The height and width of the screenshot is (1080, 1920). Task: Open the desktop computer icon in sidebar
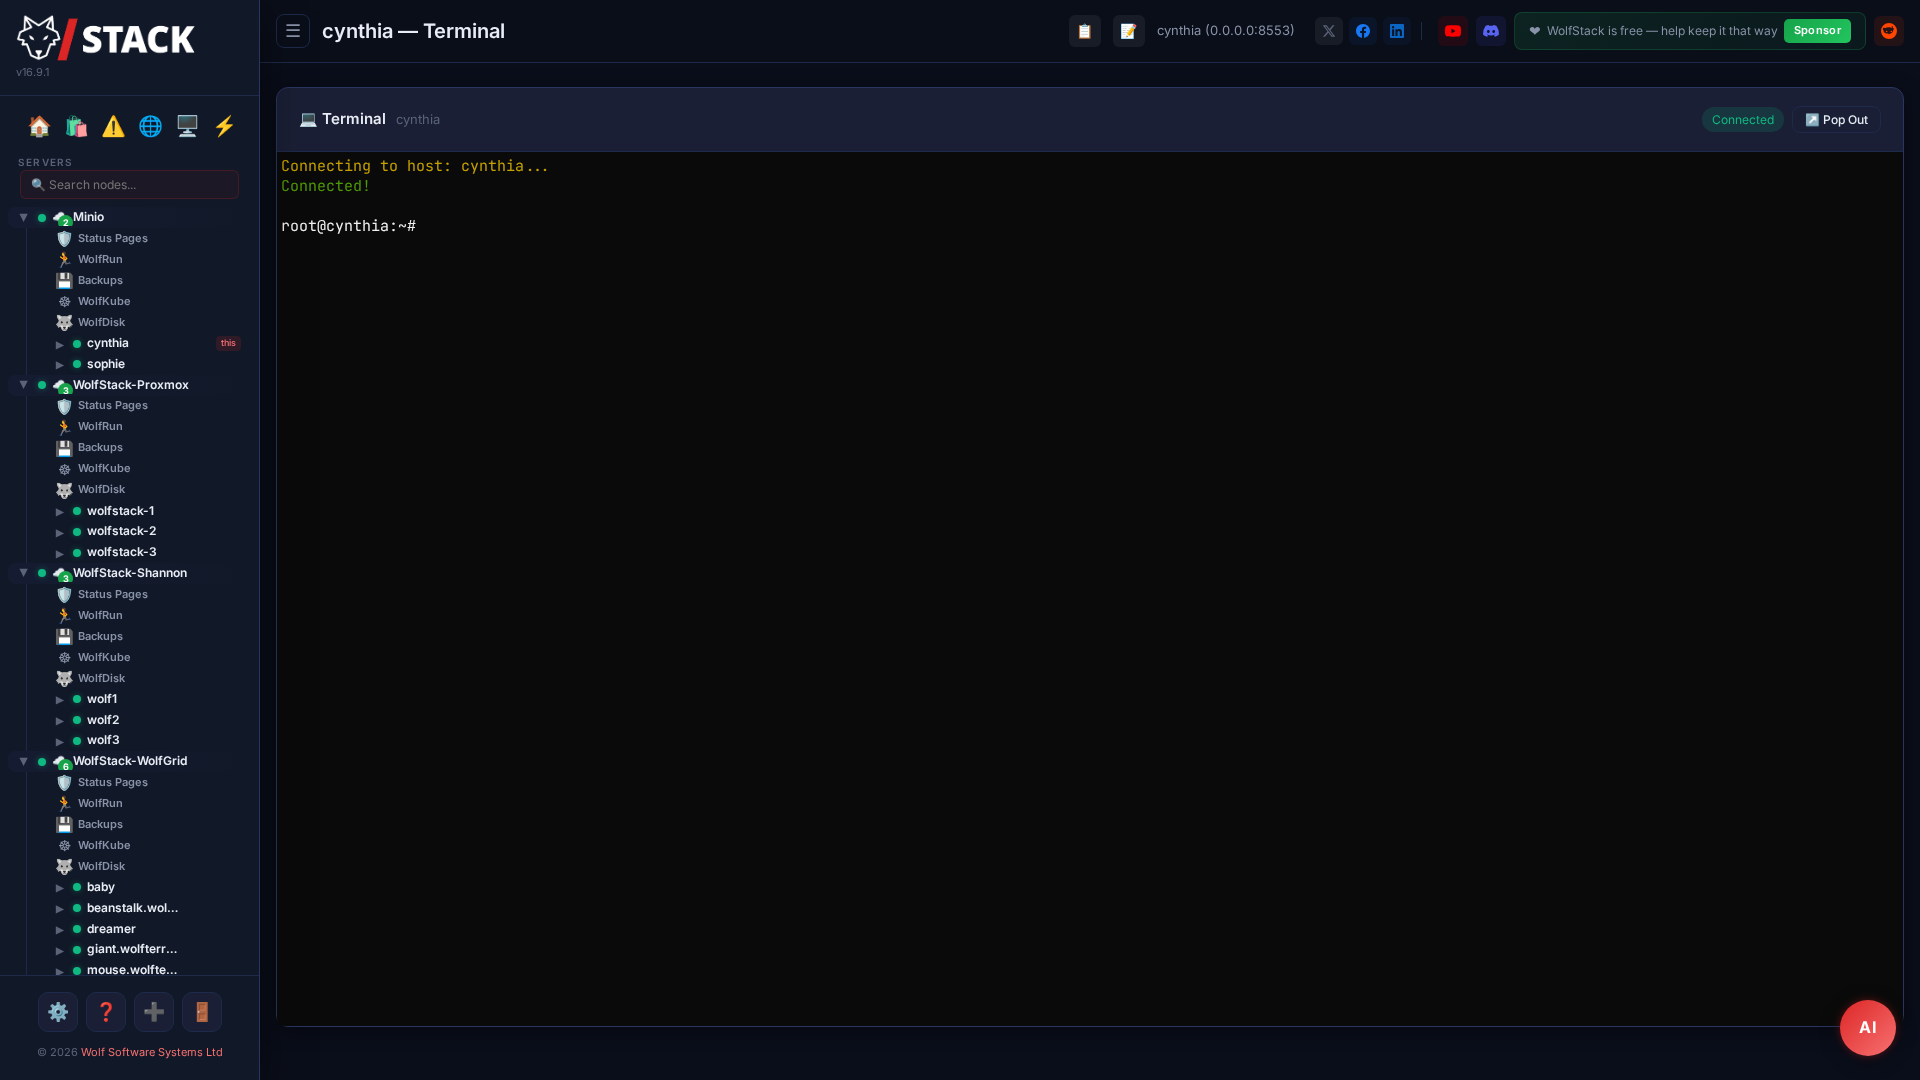(x=187, y=126)
